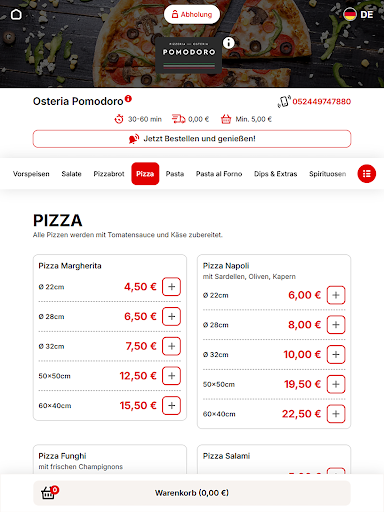The height and width of the screenshot is (512, 384).
Task: Go to the Pizzabrot category tab
Action: click(109, 174)
